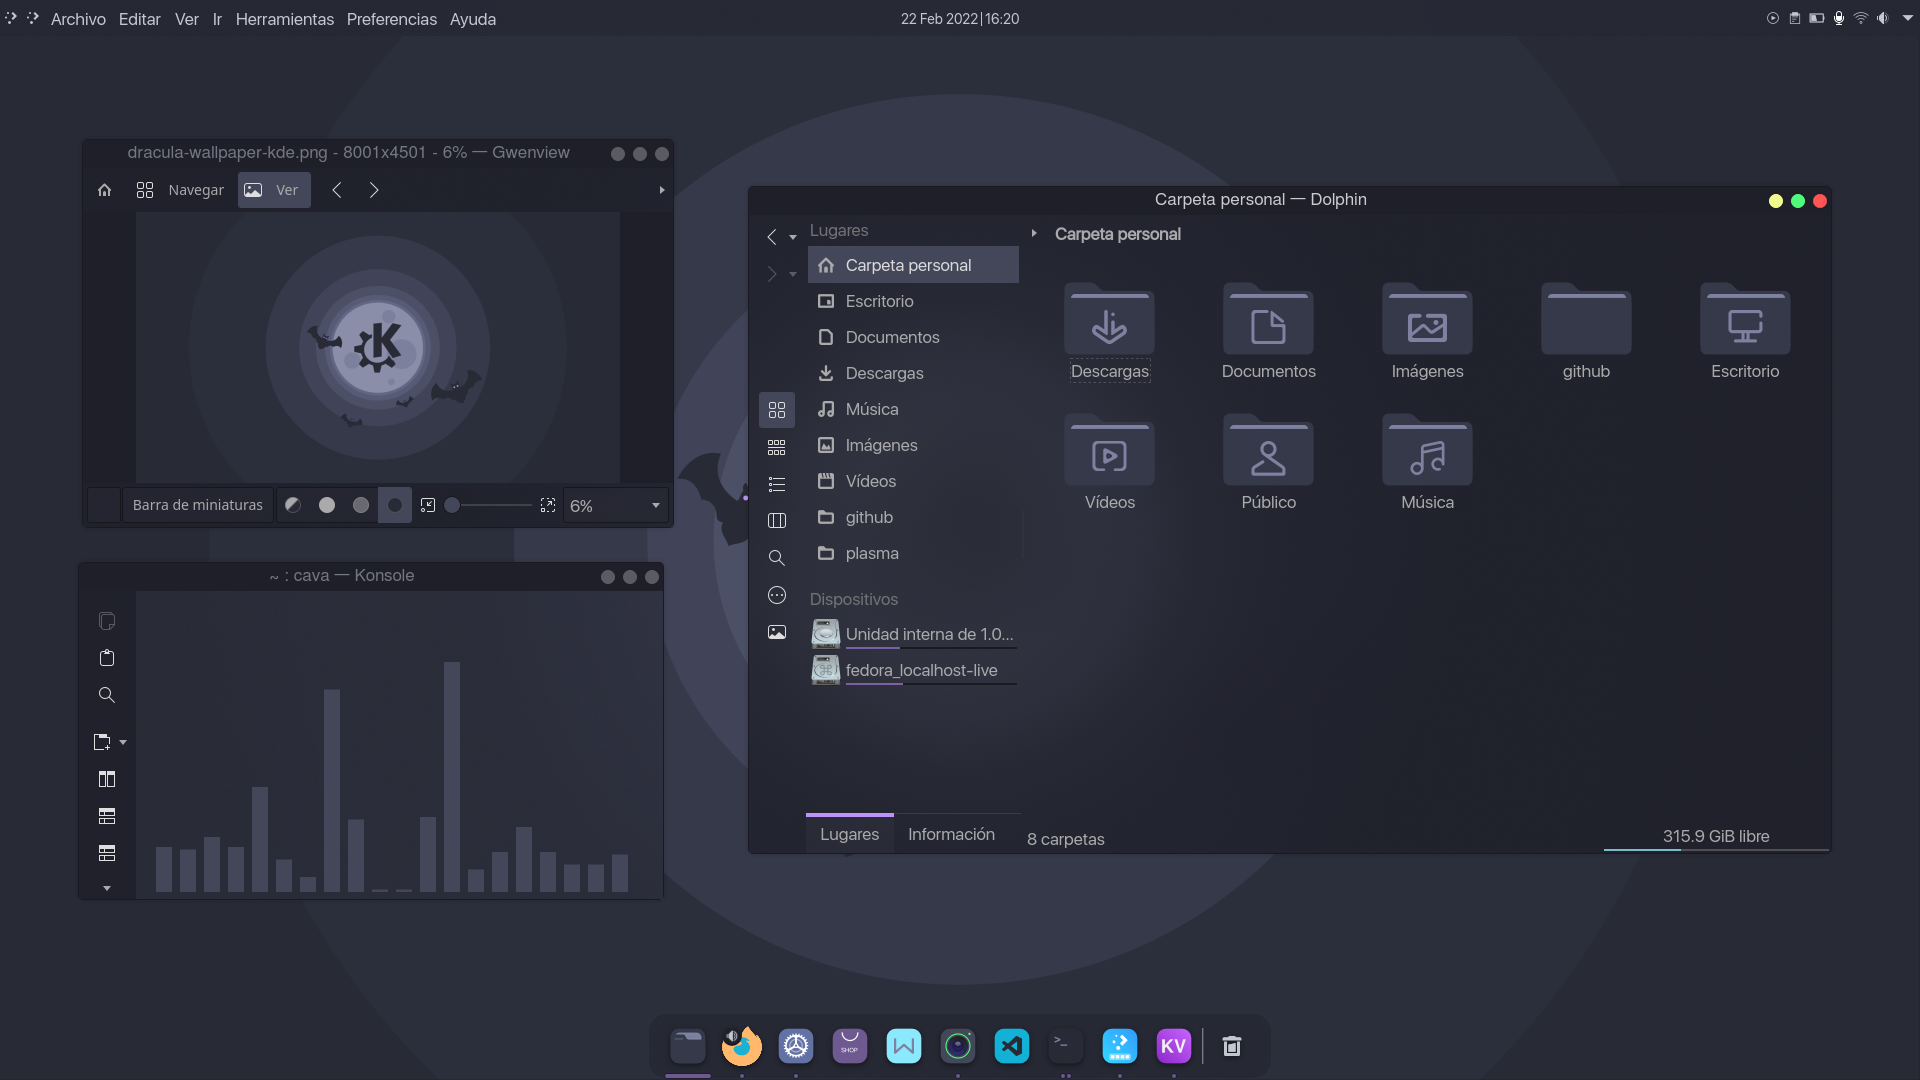Toggle Barra de miniaturas in Gwenview

click(x=198, y=505)
